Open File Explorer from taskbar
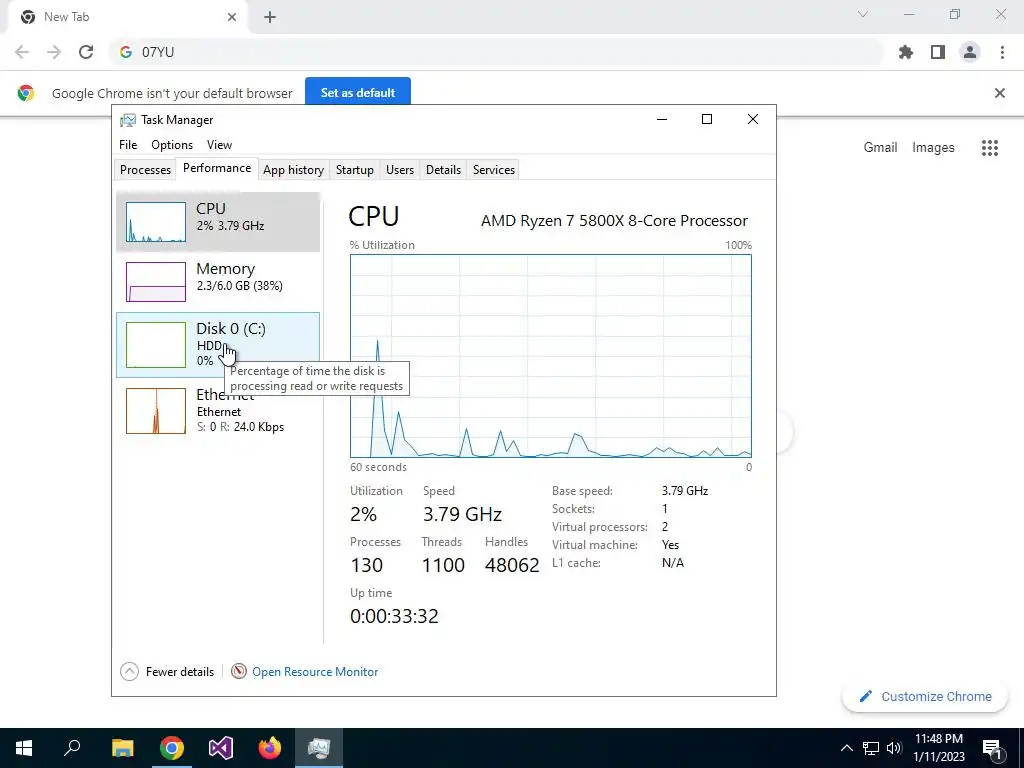Image resolution: width=1024 pixels, height=768 pixels. point(123,748)
